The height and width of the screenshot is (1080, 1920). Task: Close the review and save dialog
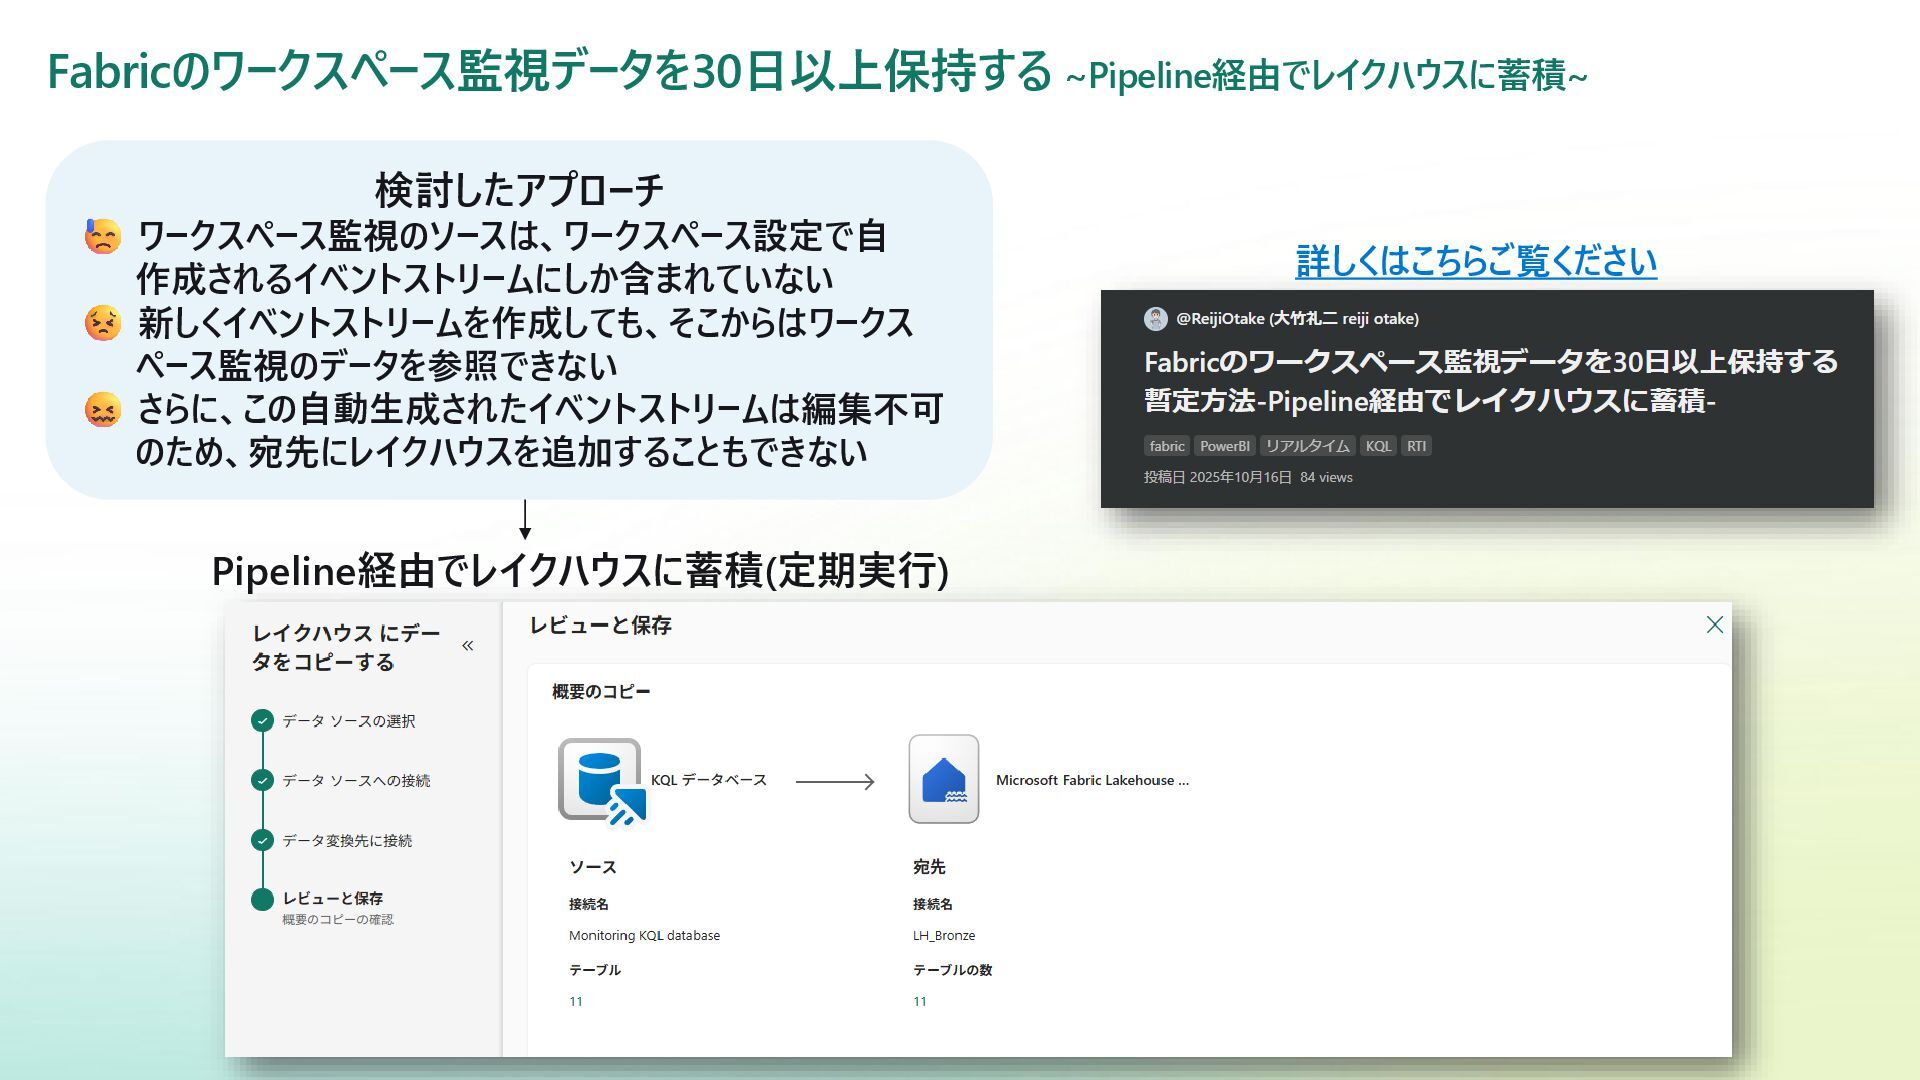[x=1714, y=625]
